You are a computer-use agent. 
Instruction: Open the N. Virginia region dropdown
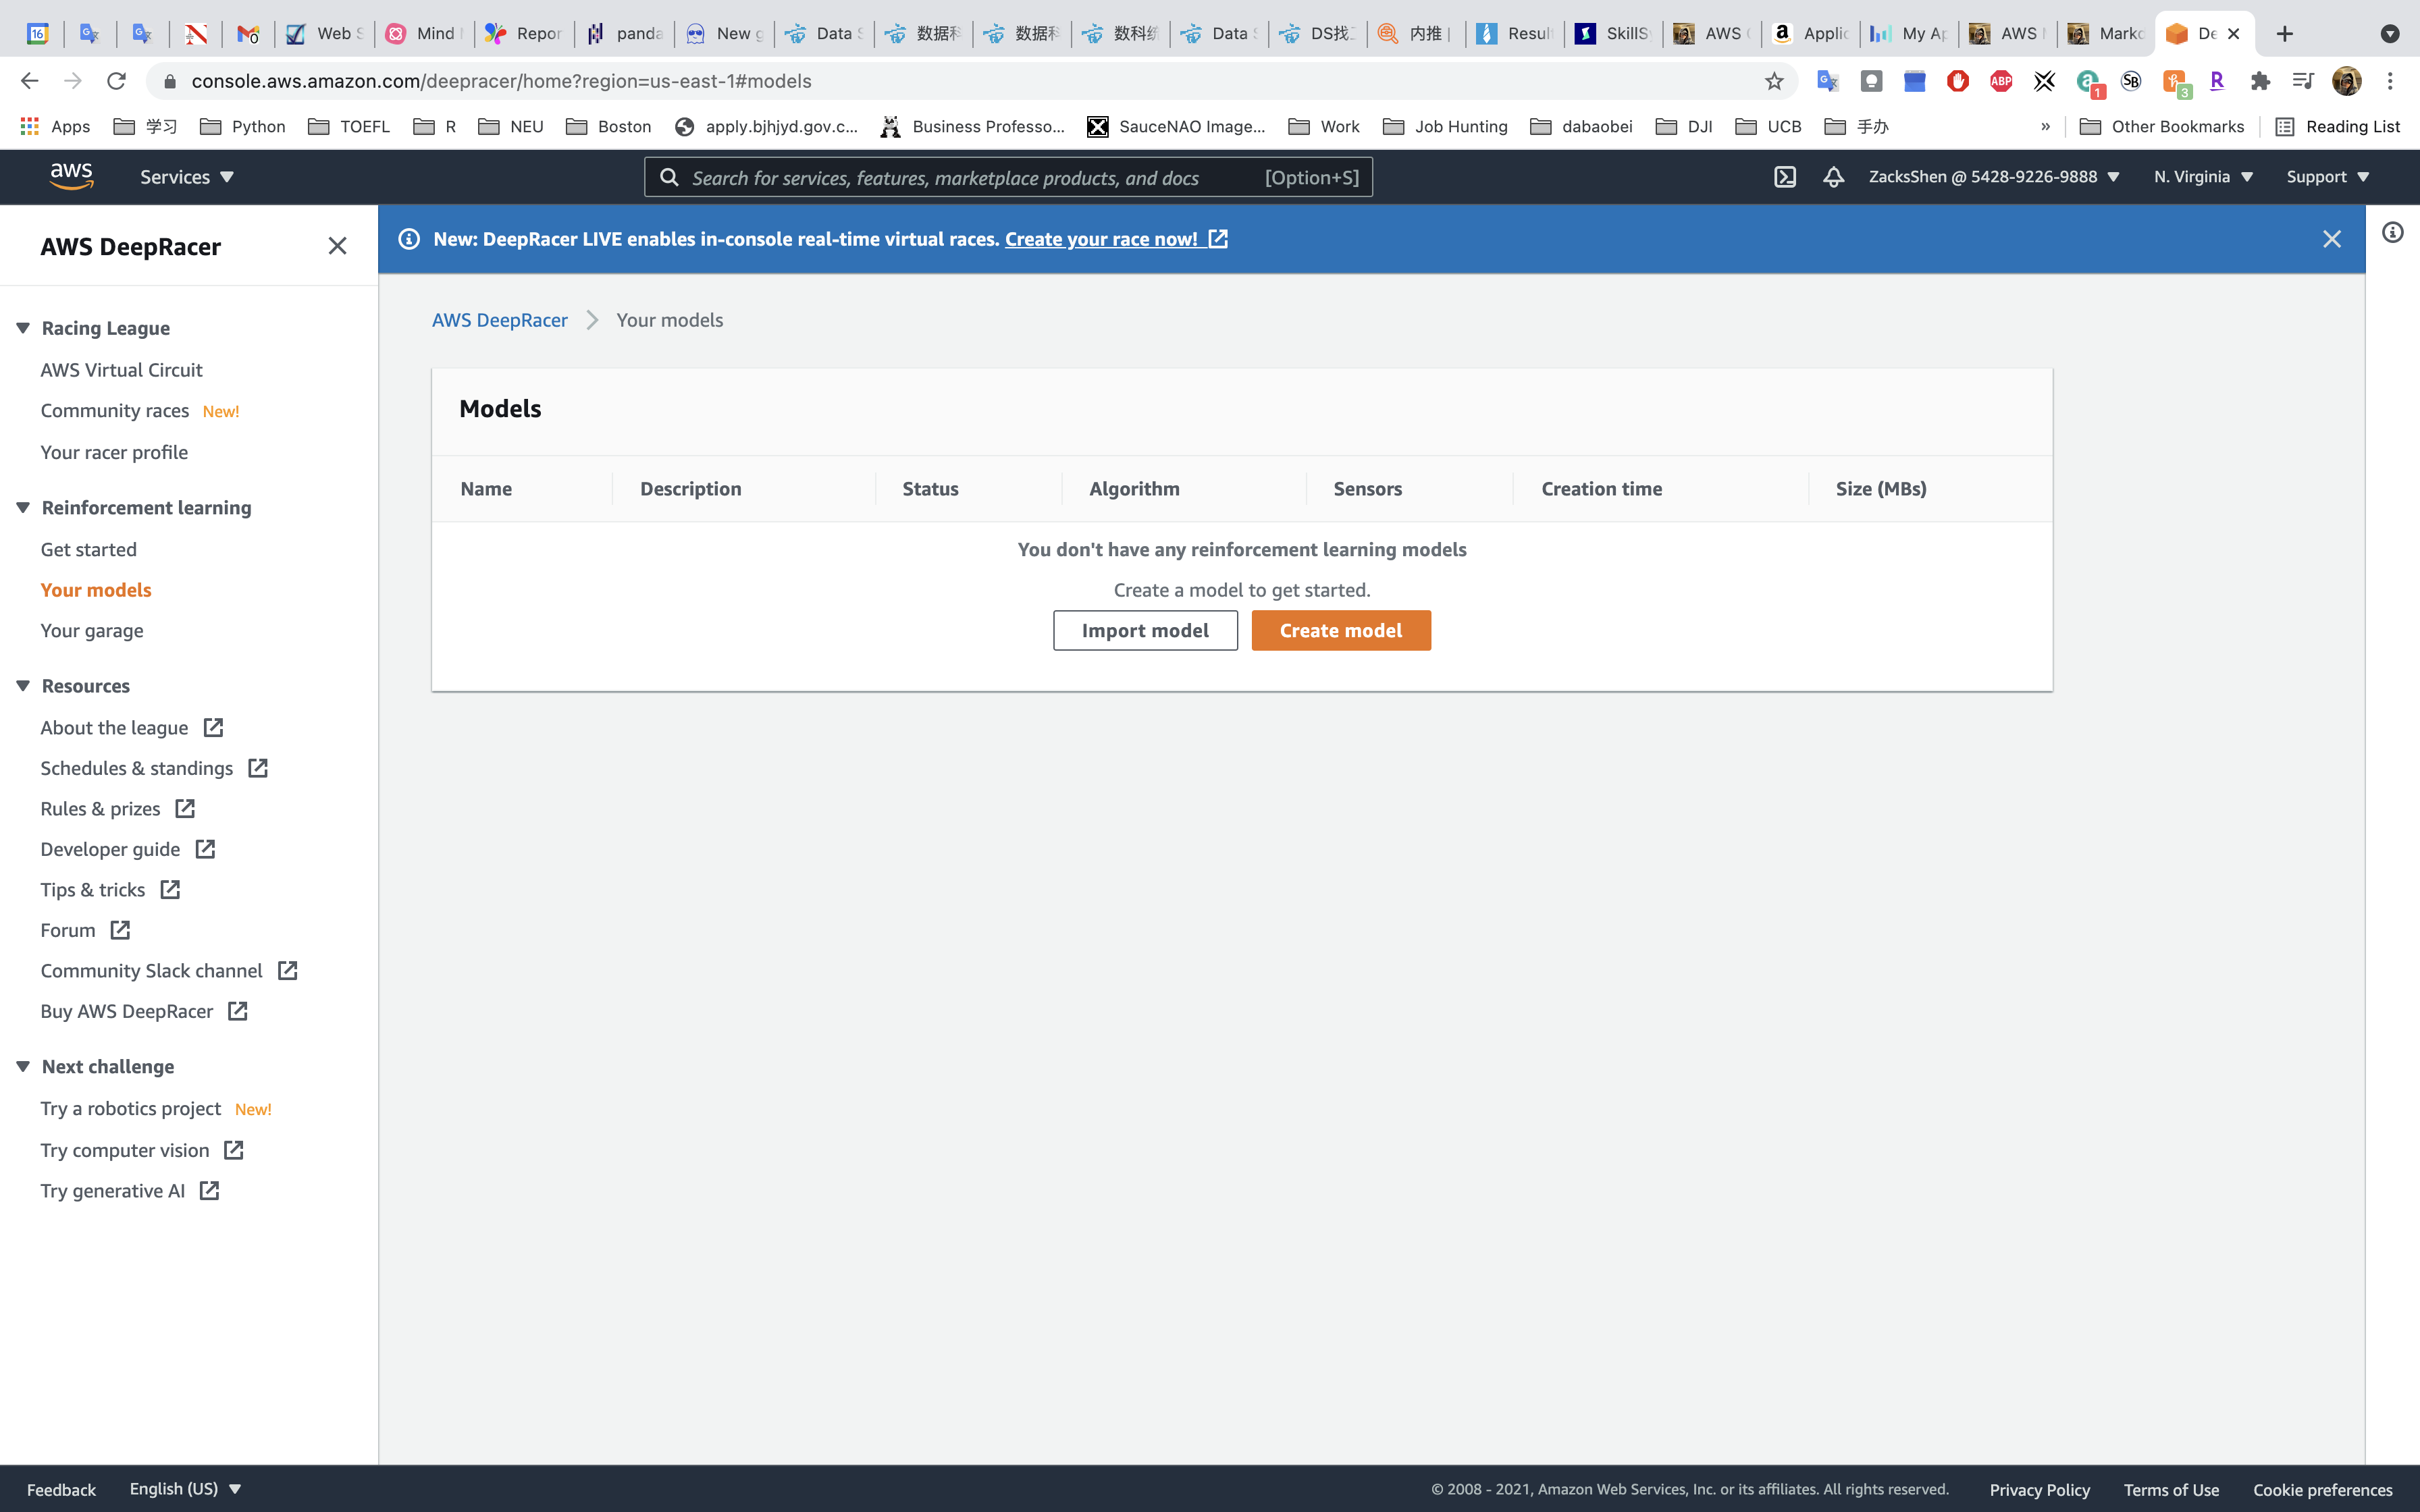tap(2203, 177)
